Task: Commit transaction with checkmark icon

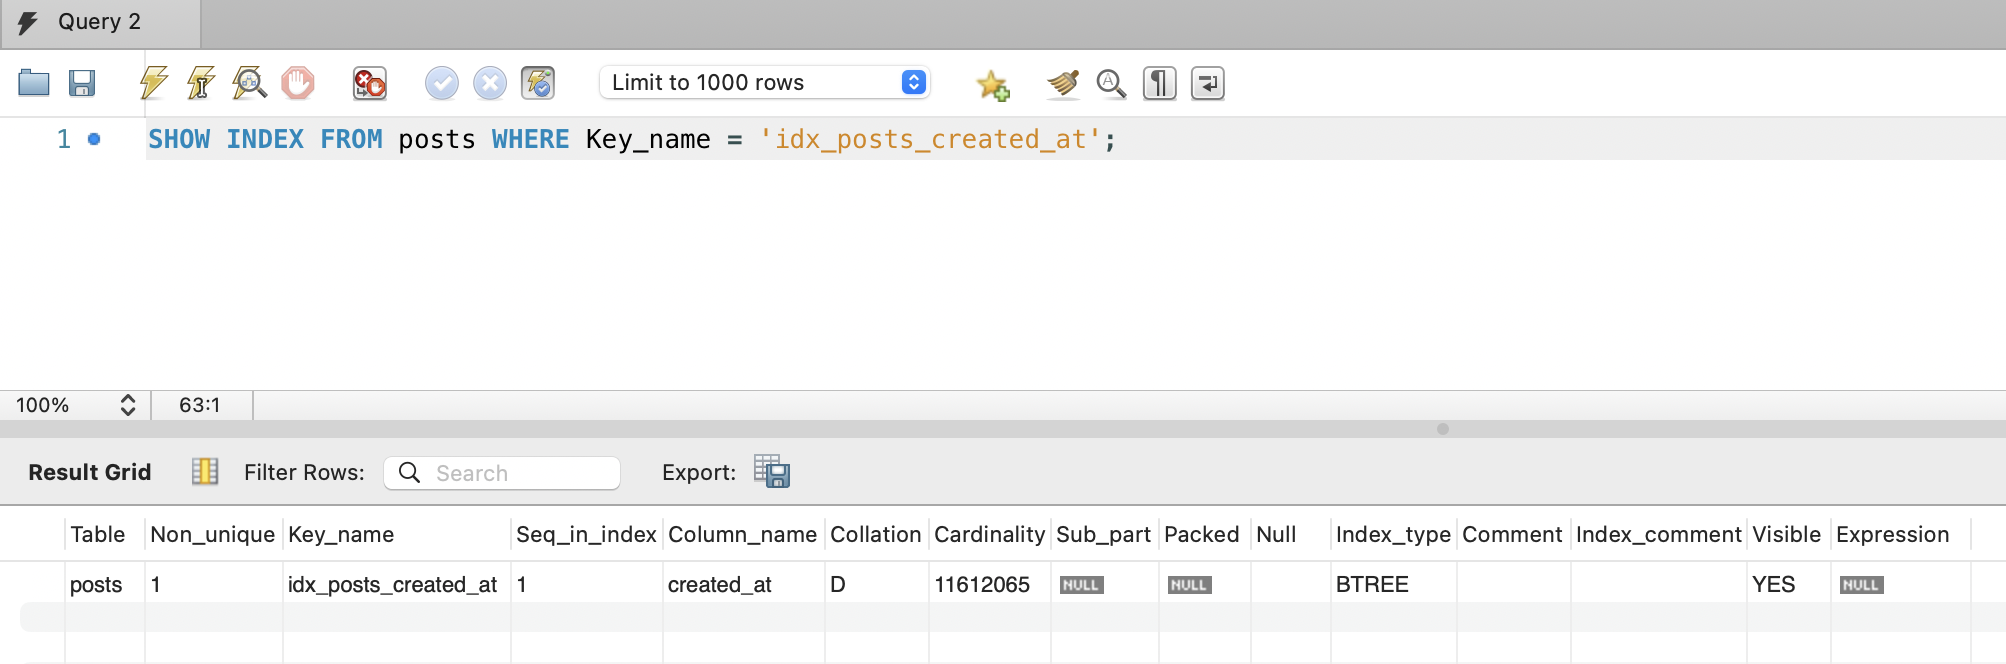Action: (442, 83)
